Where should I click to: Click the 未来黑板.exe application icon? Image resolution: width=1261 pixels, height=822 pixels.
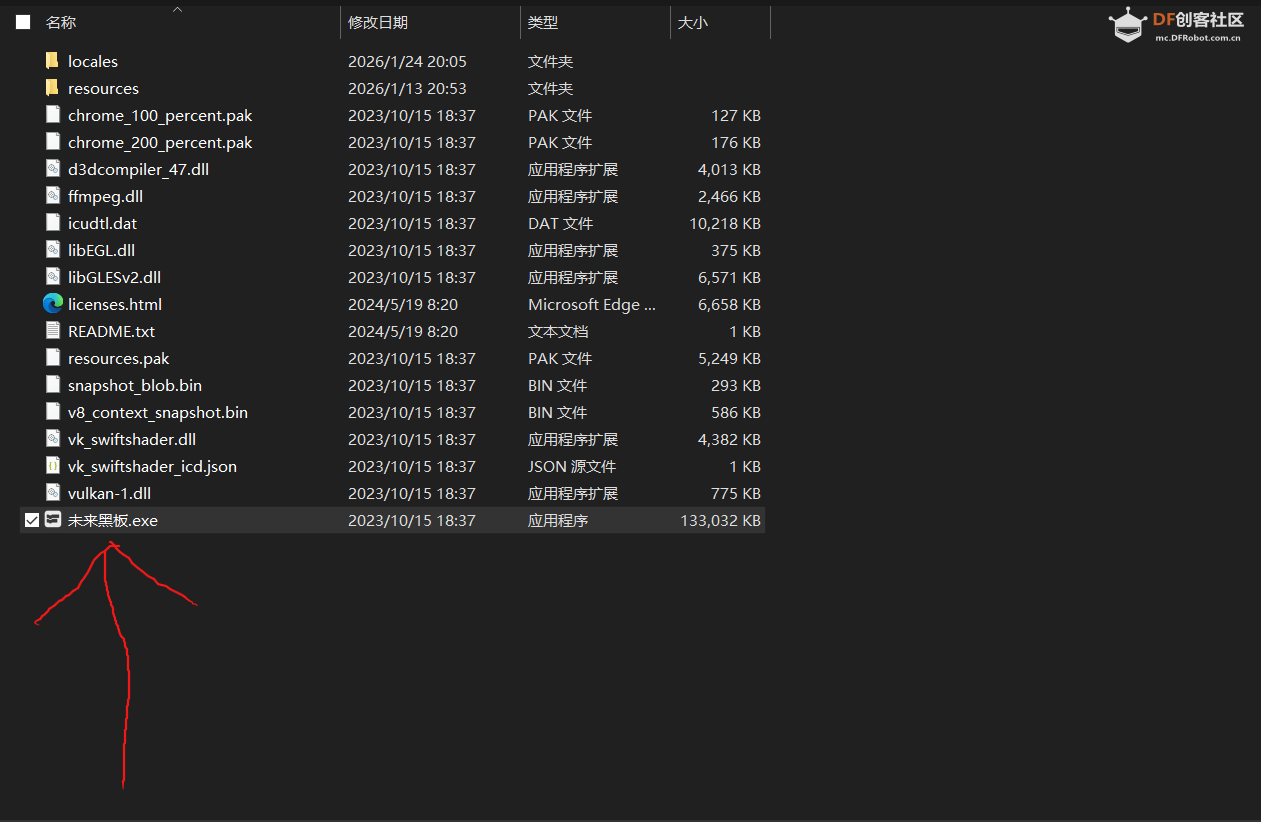(53, 520)
